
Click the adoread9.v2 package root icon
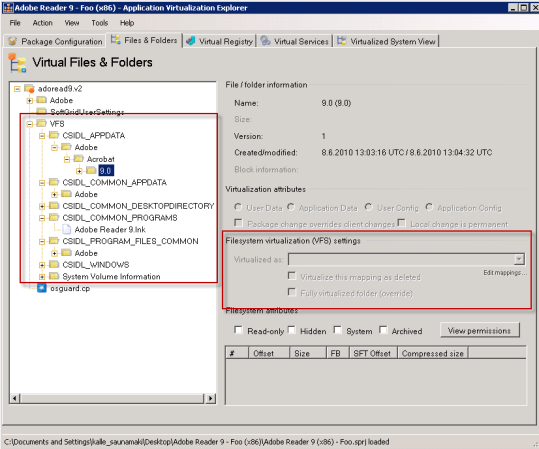29,89
